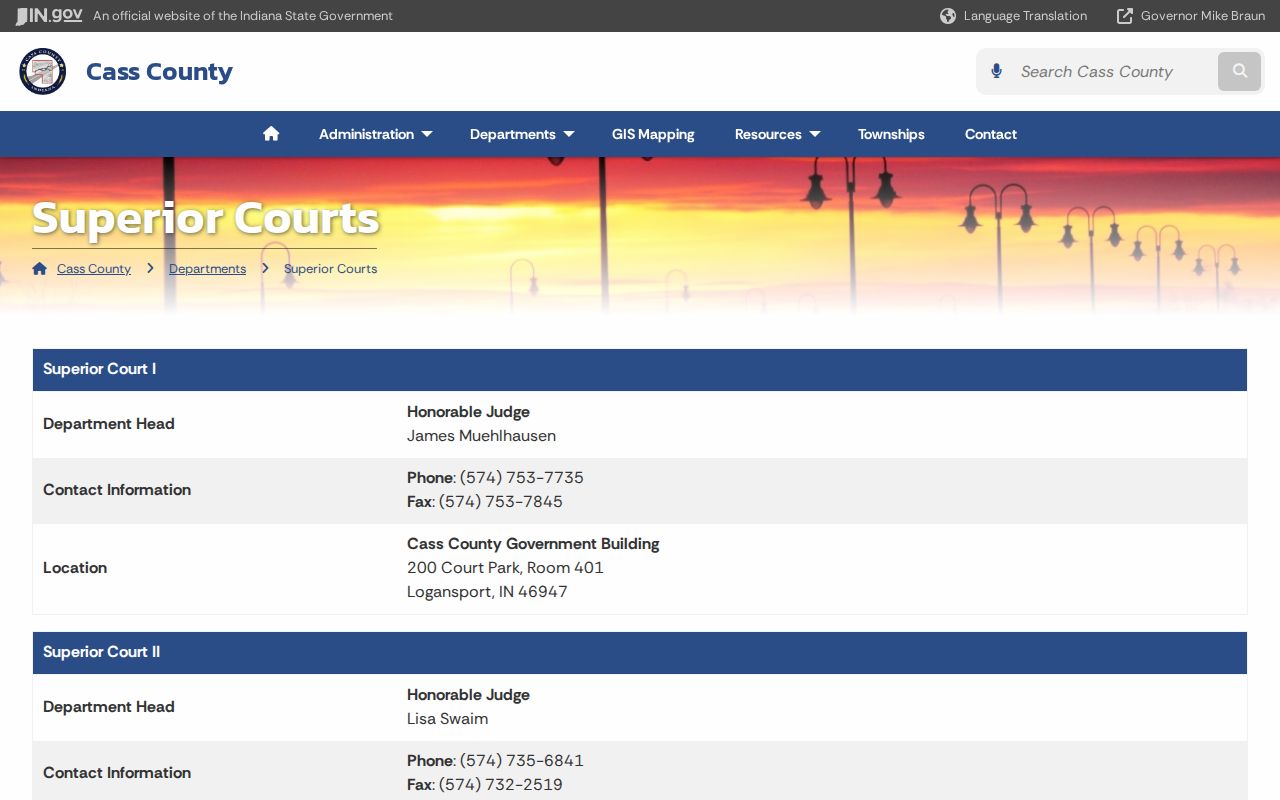Click the official Indiana website notice
The image size is (1280, 800).
coord(243,16)
